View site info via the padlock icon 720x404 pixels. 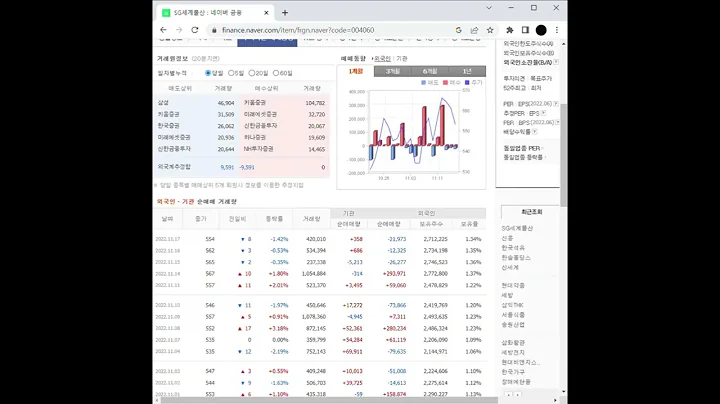pos(214,30)
